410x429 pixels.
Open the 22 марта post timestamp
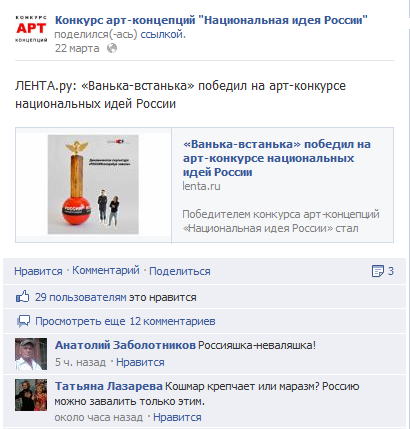point(77,48)
